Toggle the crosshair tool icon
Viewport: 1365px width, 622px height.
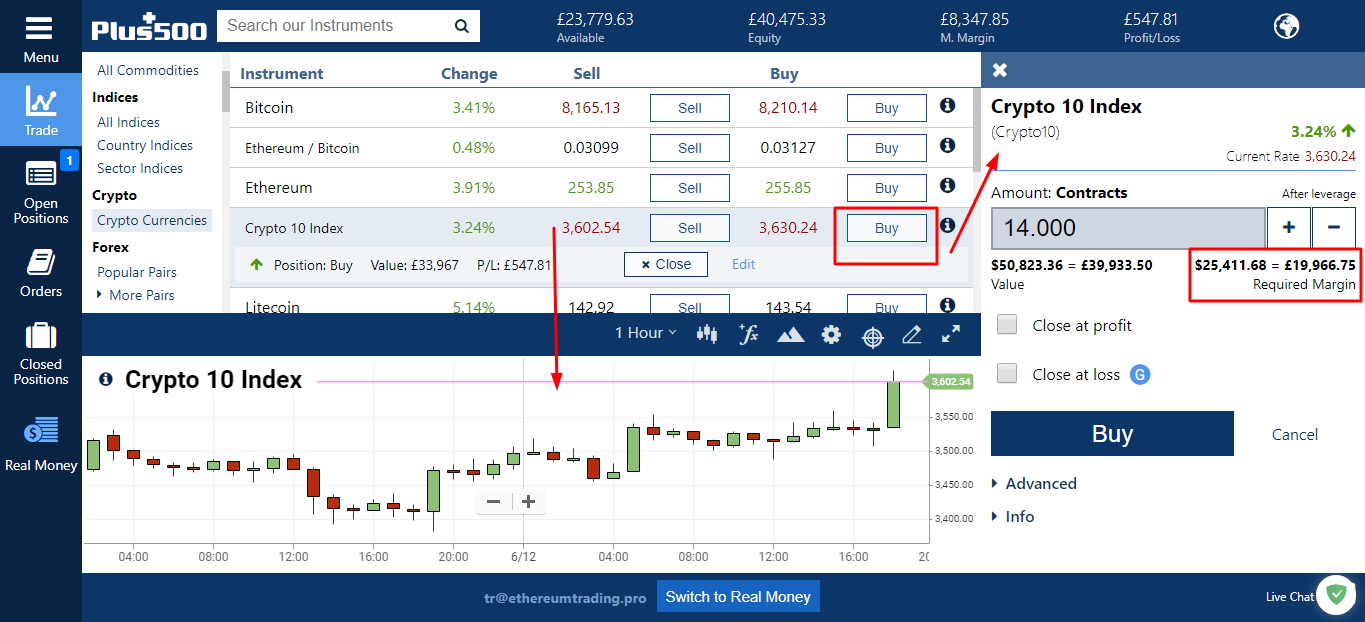[x=873, y=336]
